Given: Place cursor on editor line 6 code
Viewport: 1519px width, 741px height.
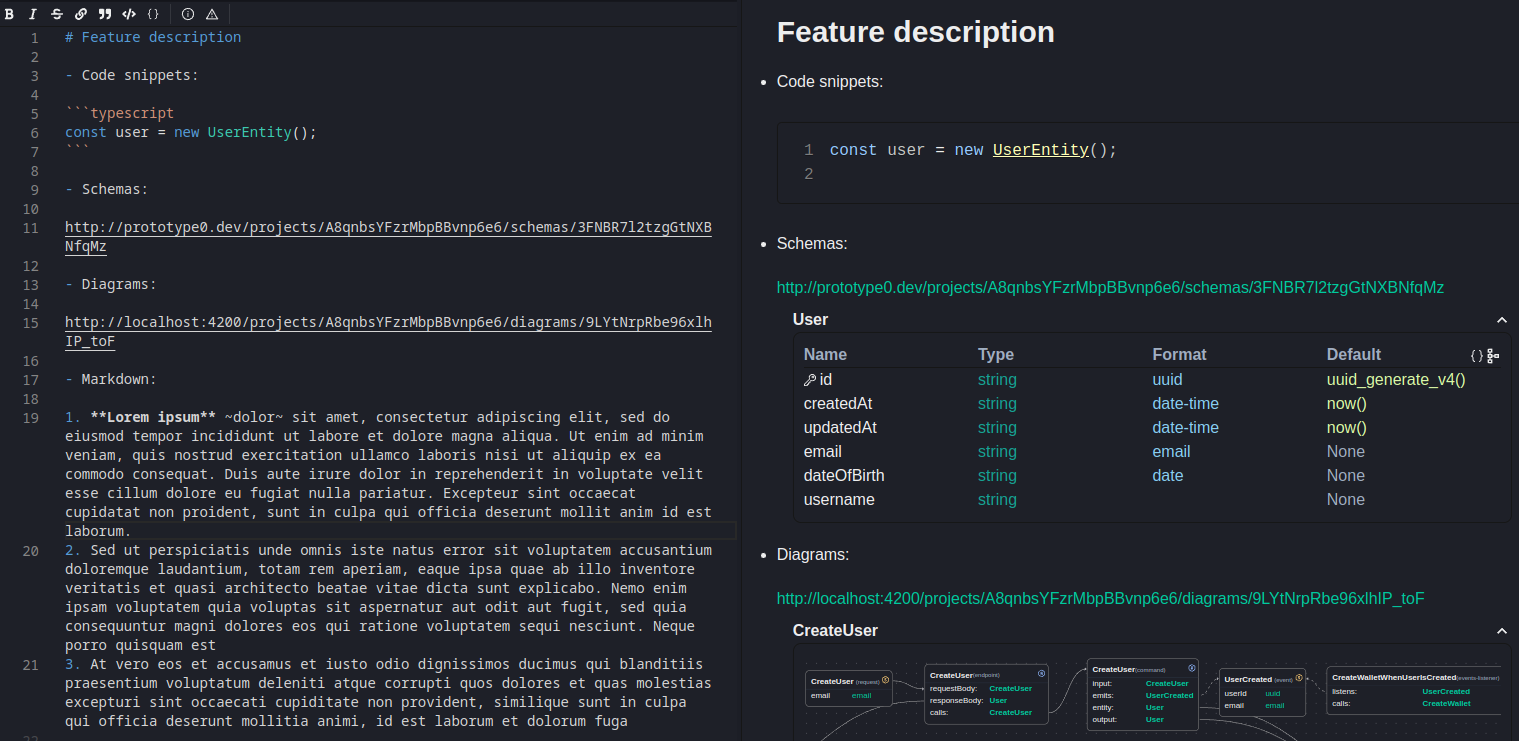Looking at the screenshot, I should click(190, 132).
